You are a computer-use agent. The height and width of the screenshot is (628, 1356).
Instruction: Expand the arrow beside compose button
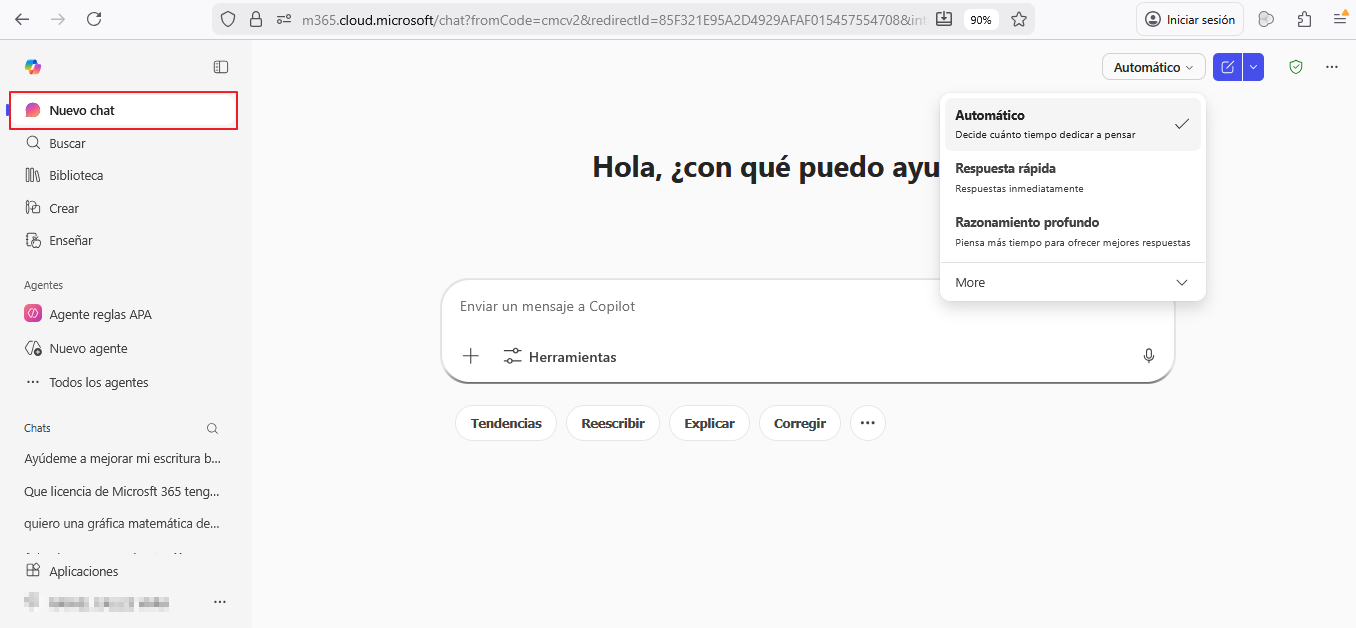point(1253,67)
